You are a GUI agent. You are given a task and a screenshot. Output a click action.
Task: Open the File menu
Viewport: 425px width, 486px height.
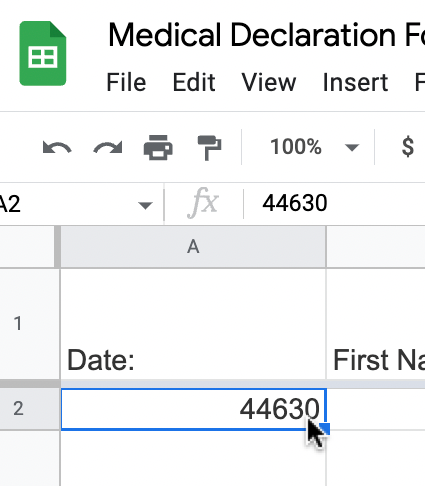coord(126,82)
